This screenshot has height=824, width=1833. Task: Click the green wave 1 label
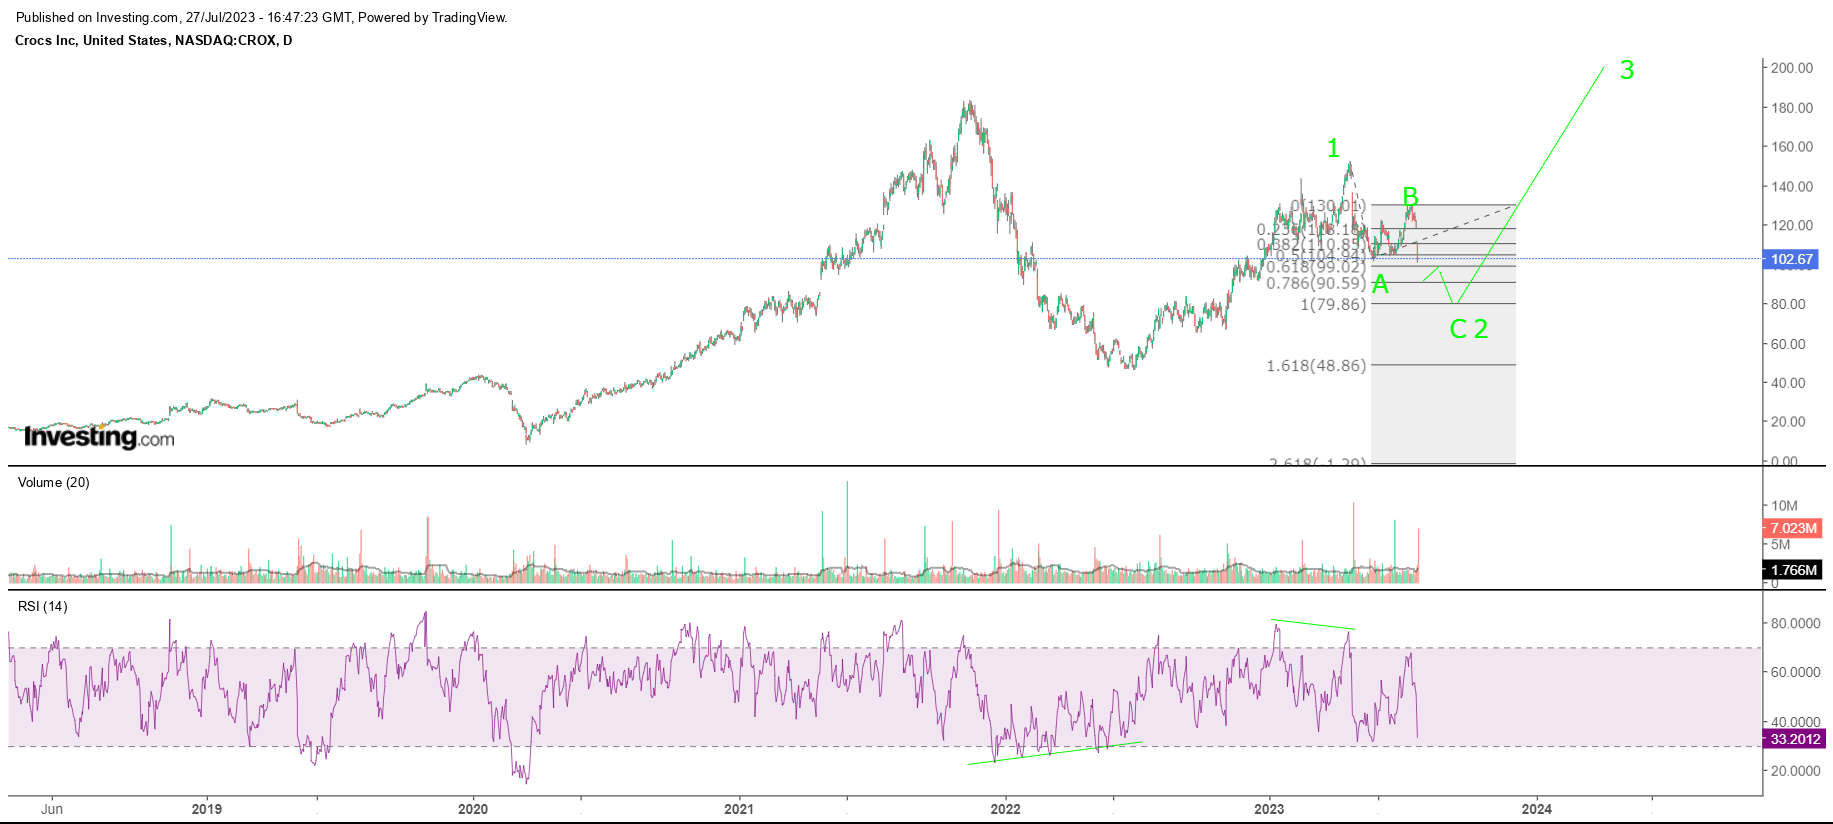tap(1332, 149)
